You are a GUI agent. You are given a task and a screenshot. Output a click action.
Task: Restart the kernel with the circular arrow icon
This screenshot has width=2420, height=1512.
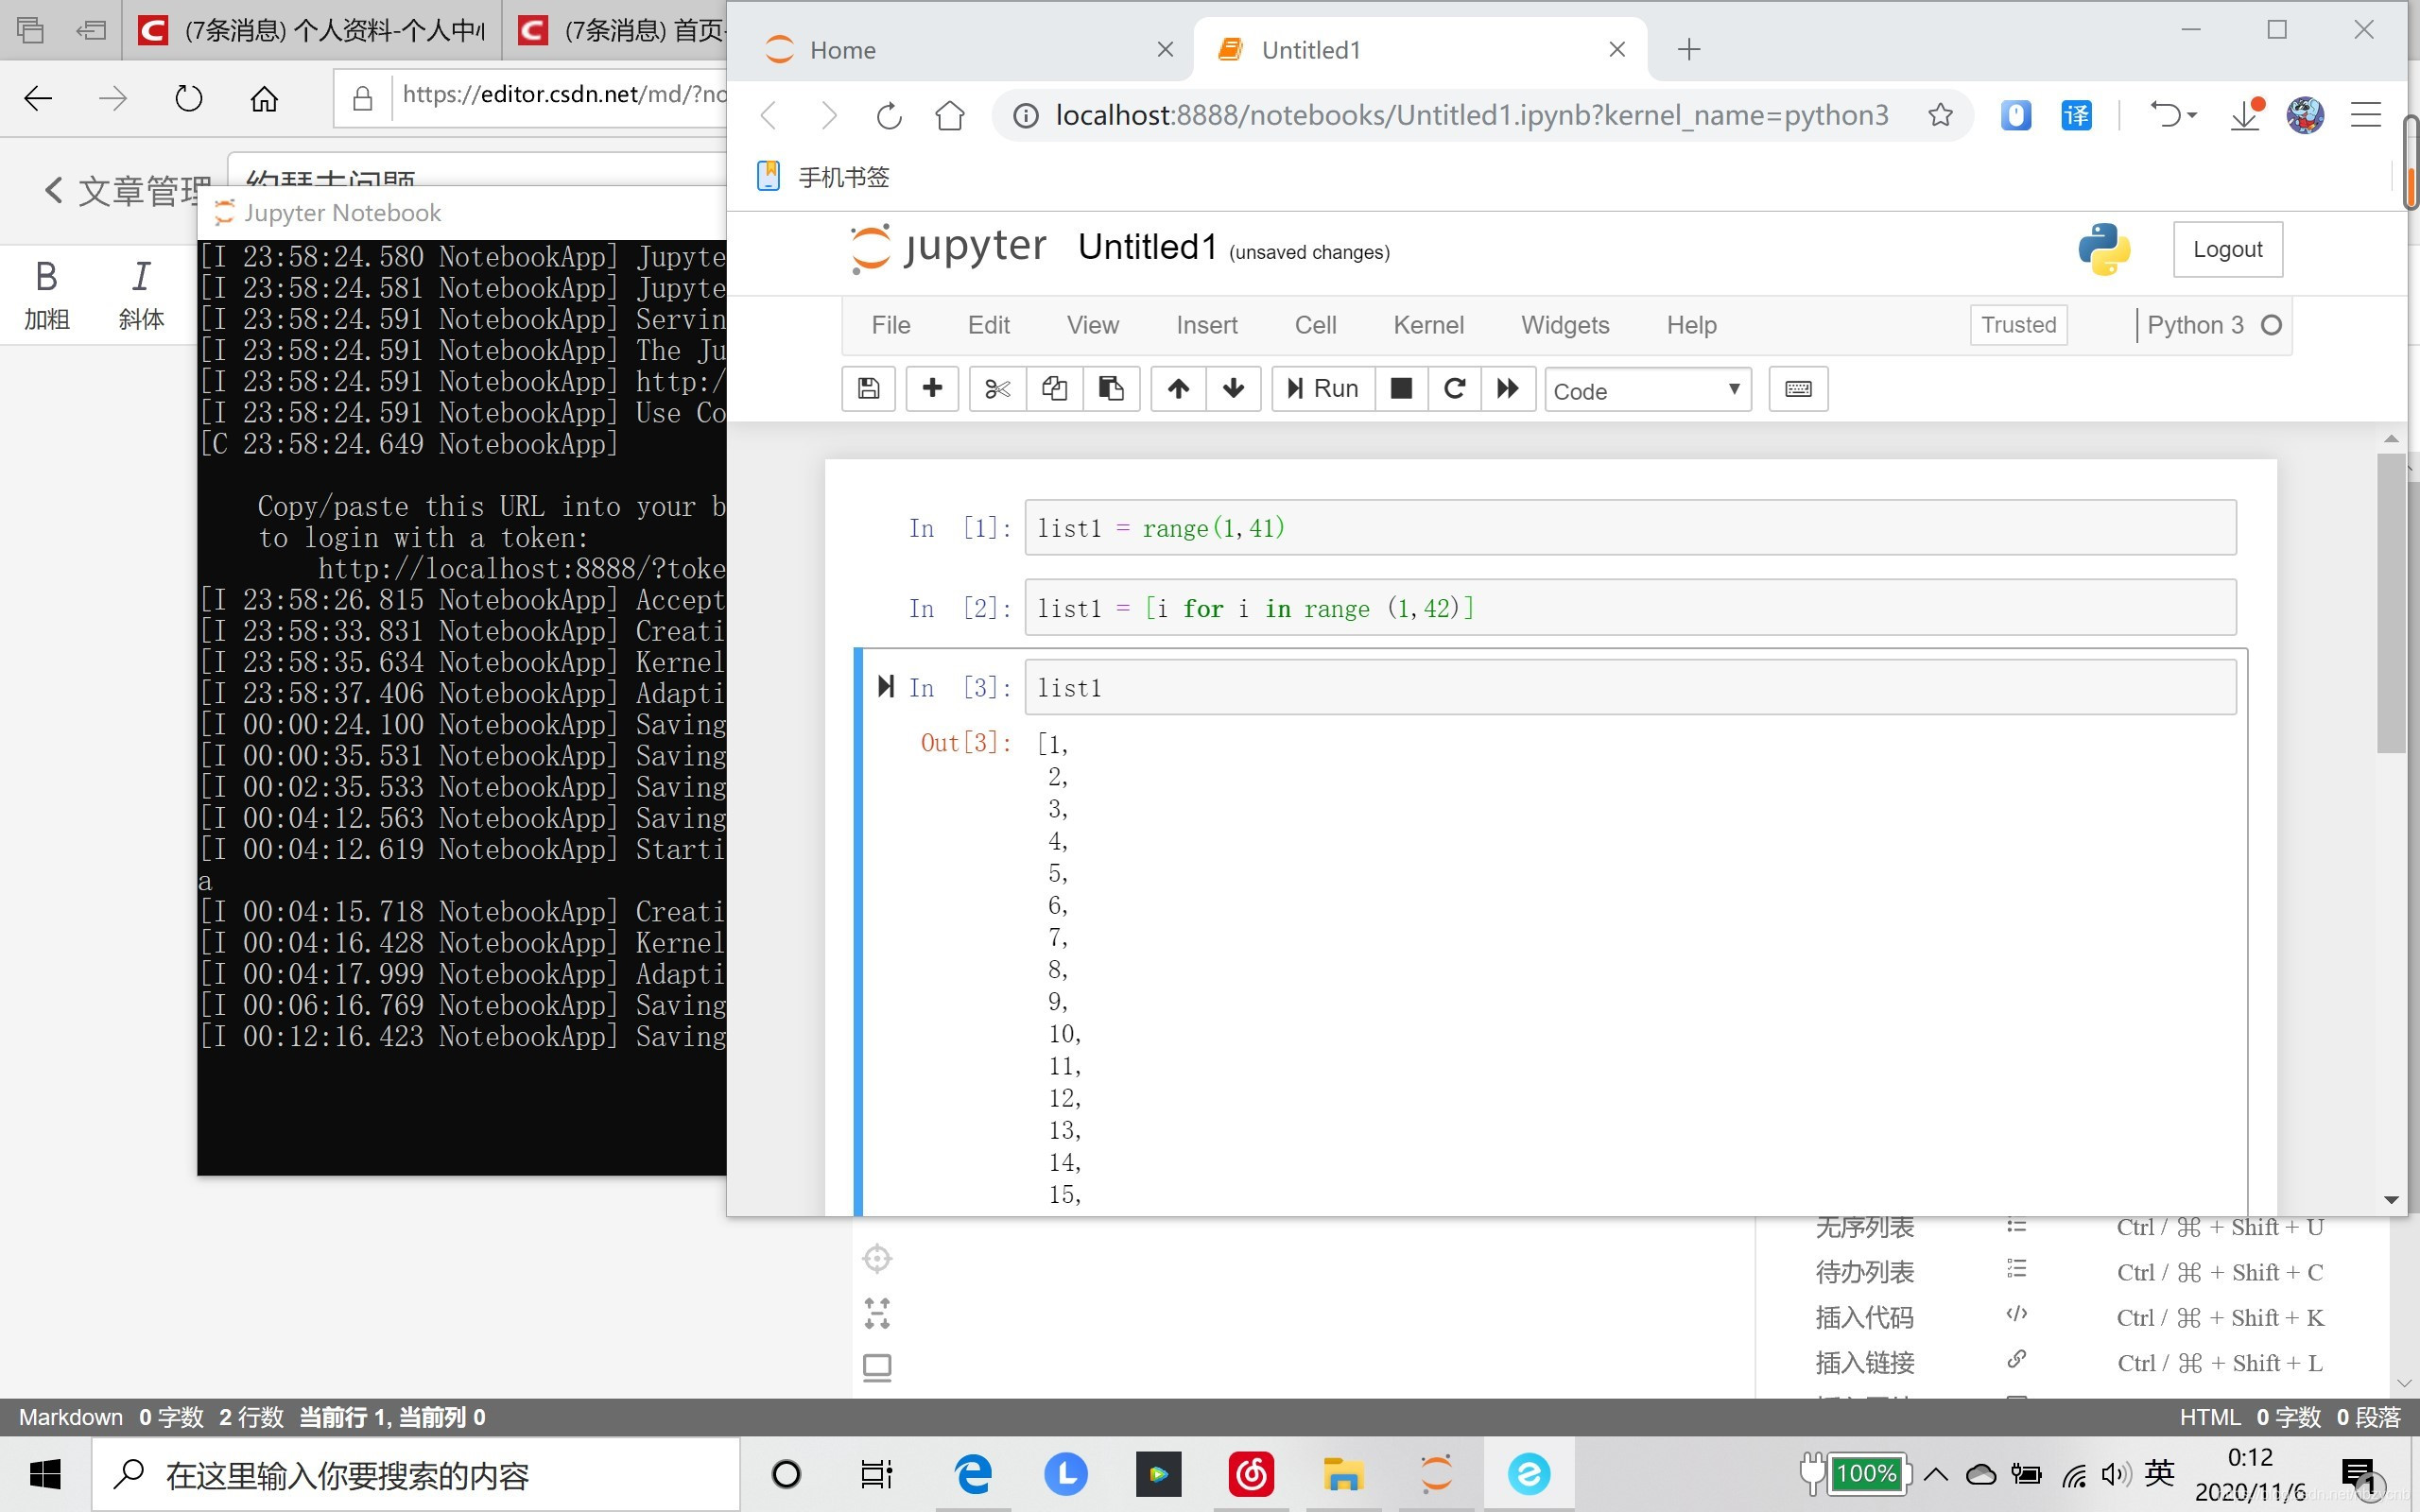click(1454, 389)
